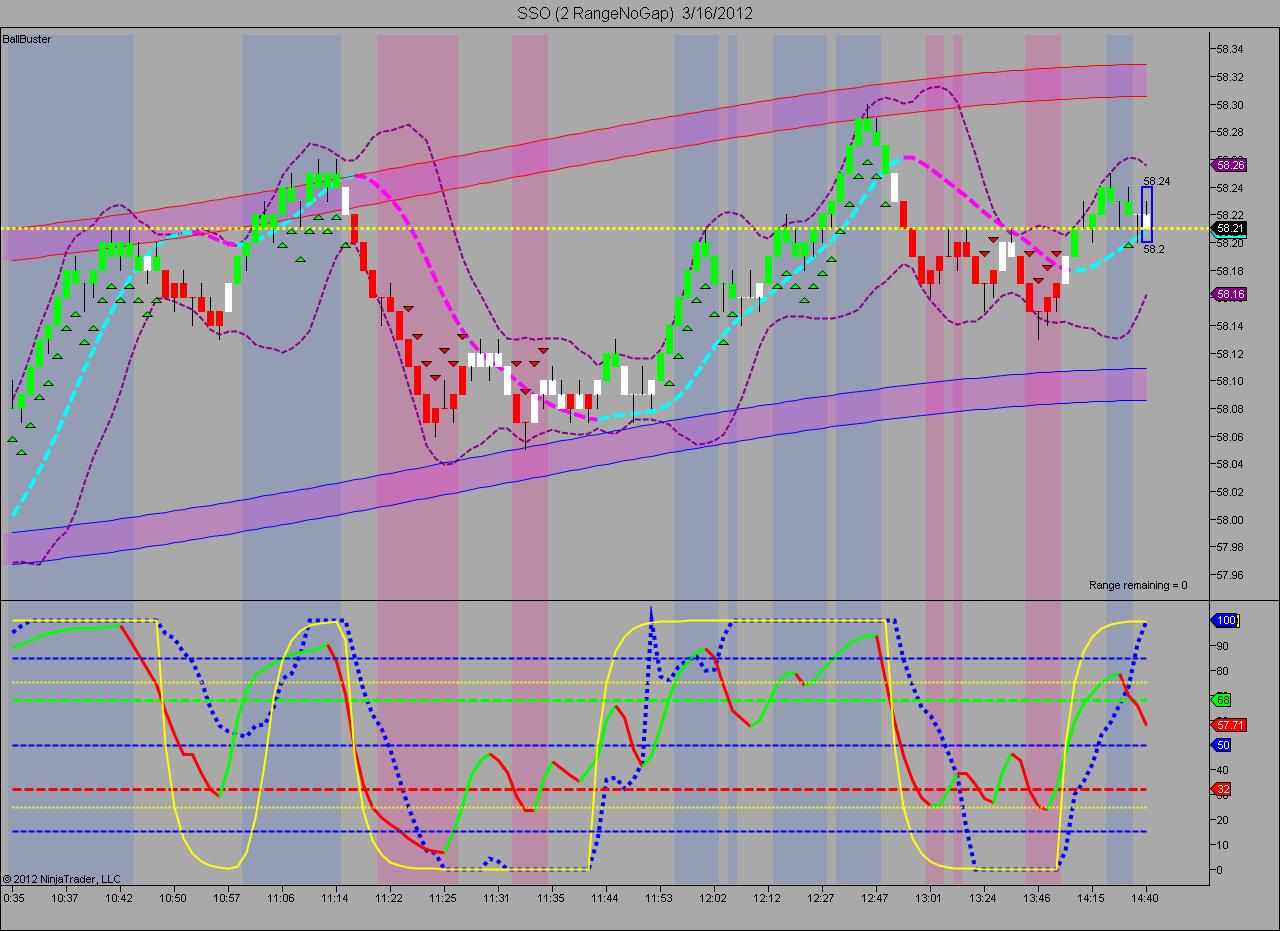
Task: Click the 10:37 time axis label
Action: click(x=66, y=898)
